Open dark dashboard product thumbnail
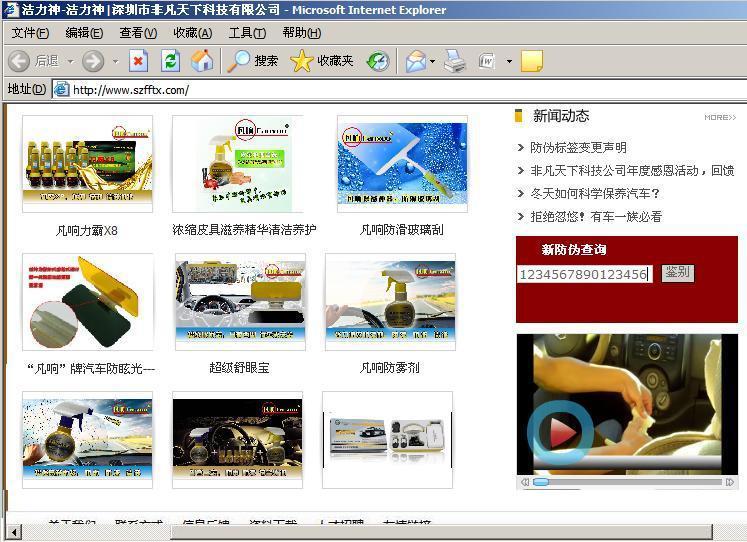The width and height of the screenshot is (747, 542). click(237, 440)
